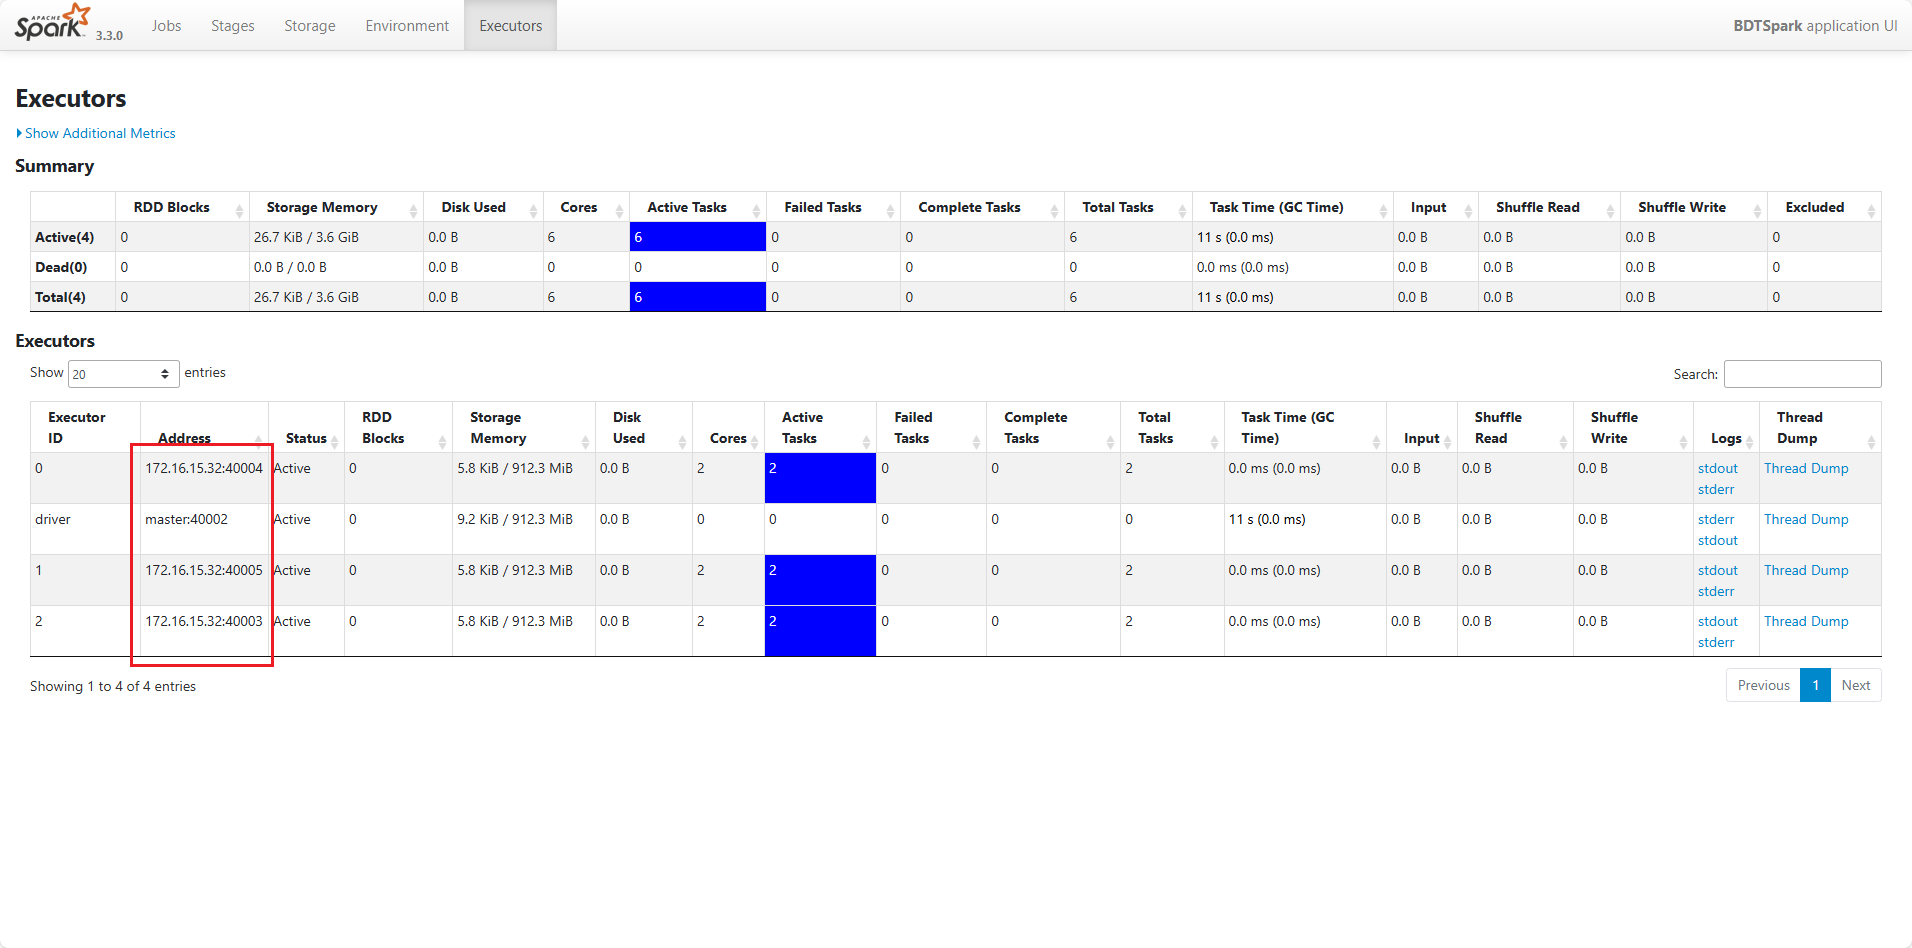The width and height of the screenshot is (1912, 948).
Task: Sort executors by Executor ID header
Action: [85, 428]
